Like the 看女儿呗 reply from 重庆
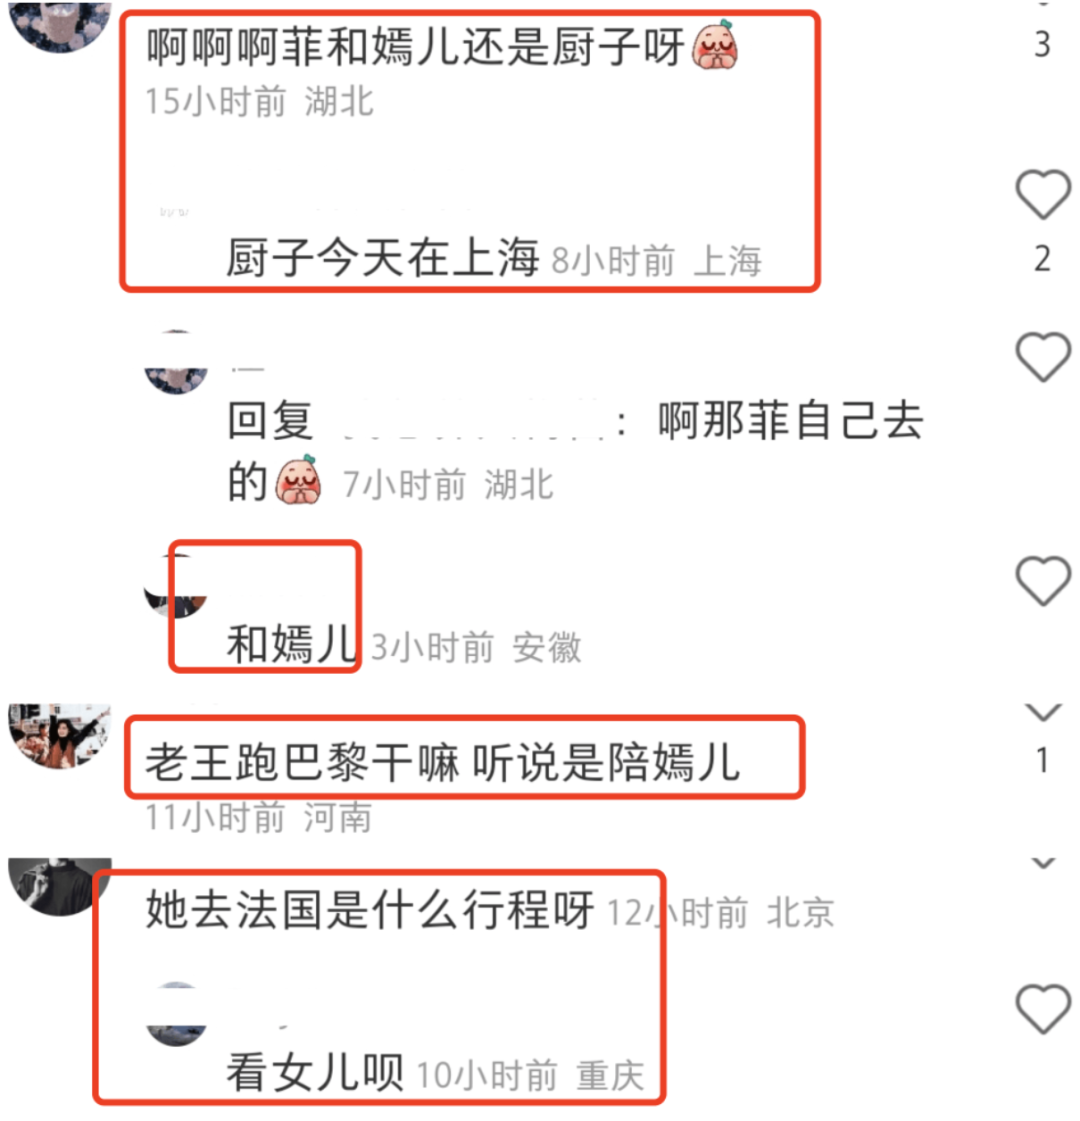 1043,1009
